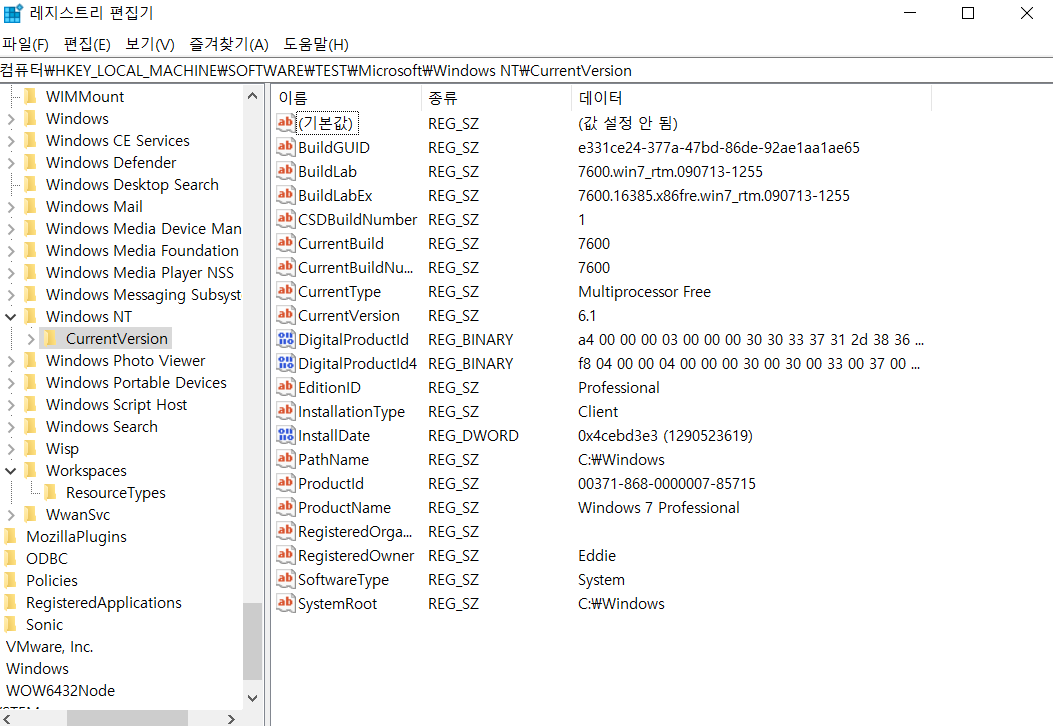This screenshot has height=726, width=1053.
Task: Expand the Windows Search key
Action: pos(11,427)
